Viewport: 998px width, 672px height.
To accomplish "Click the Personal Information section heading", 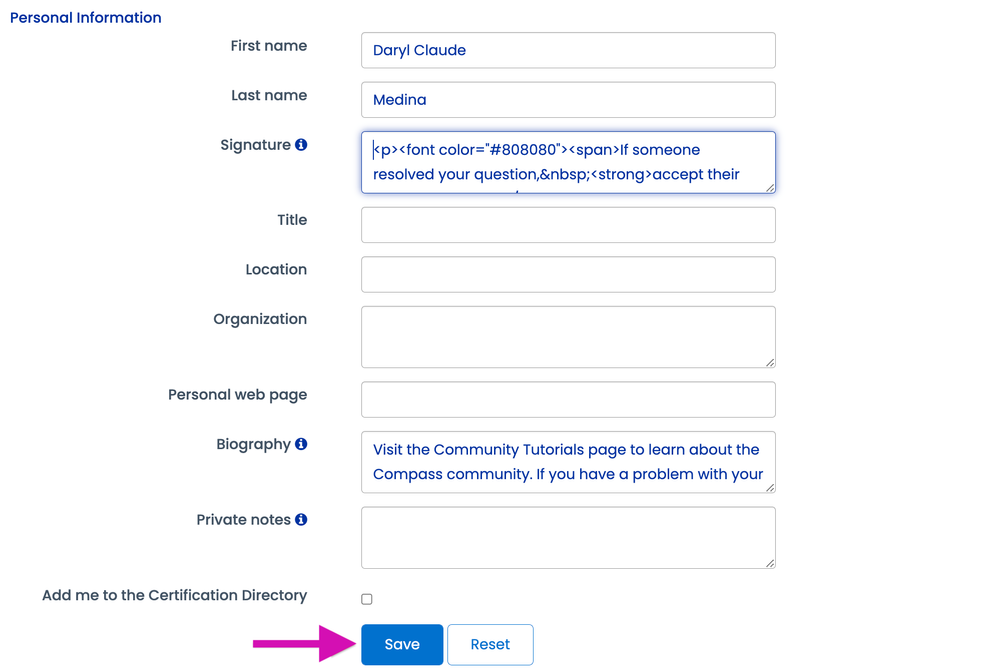I will click(86, 18).
